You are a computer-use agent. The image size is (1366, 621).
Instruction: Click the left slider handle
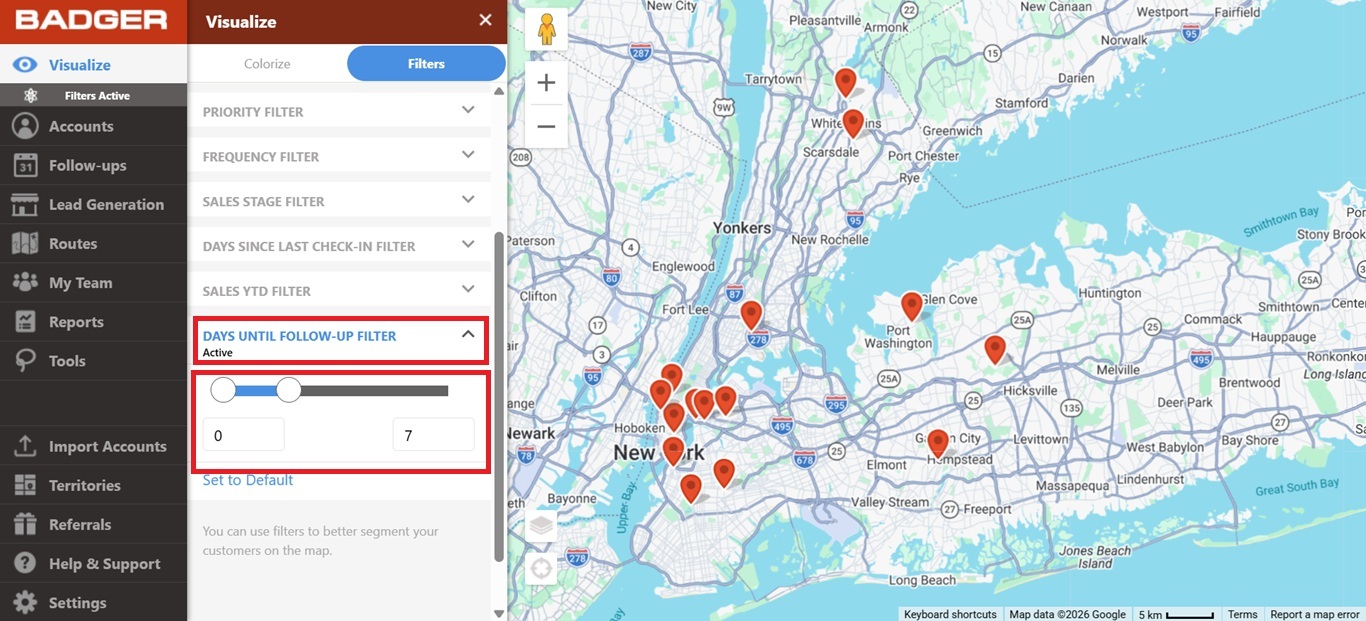(x=223, y=390)
